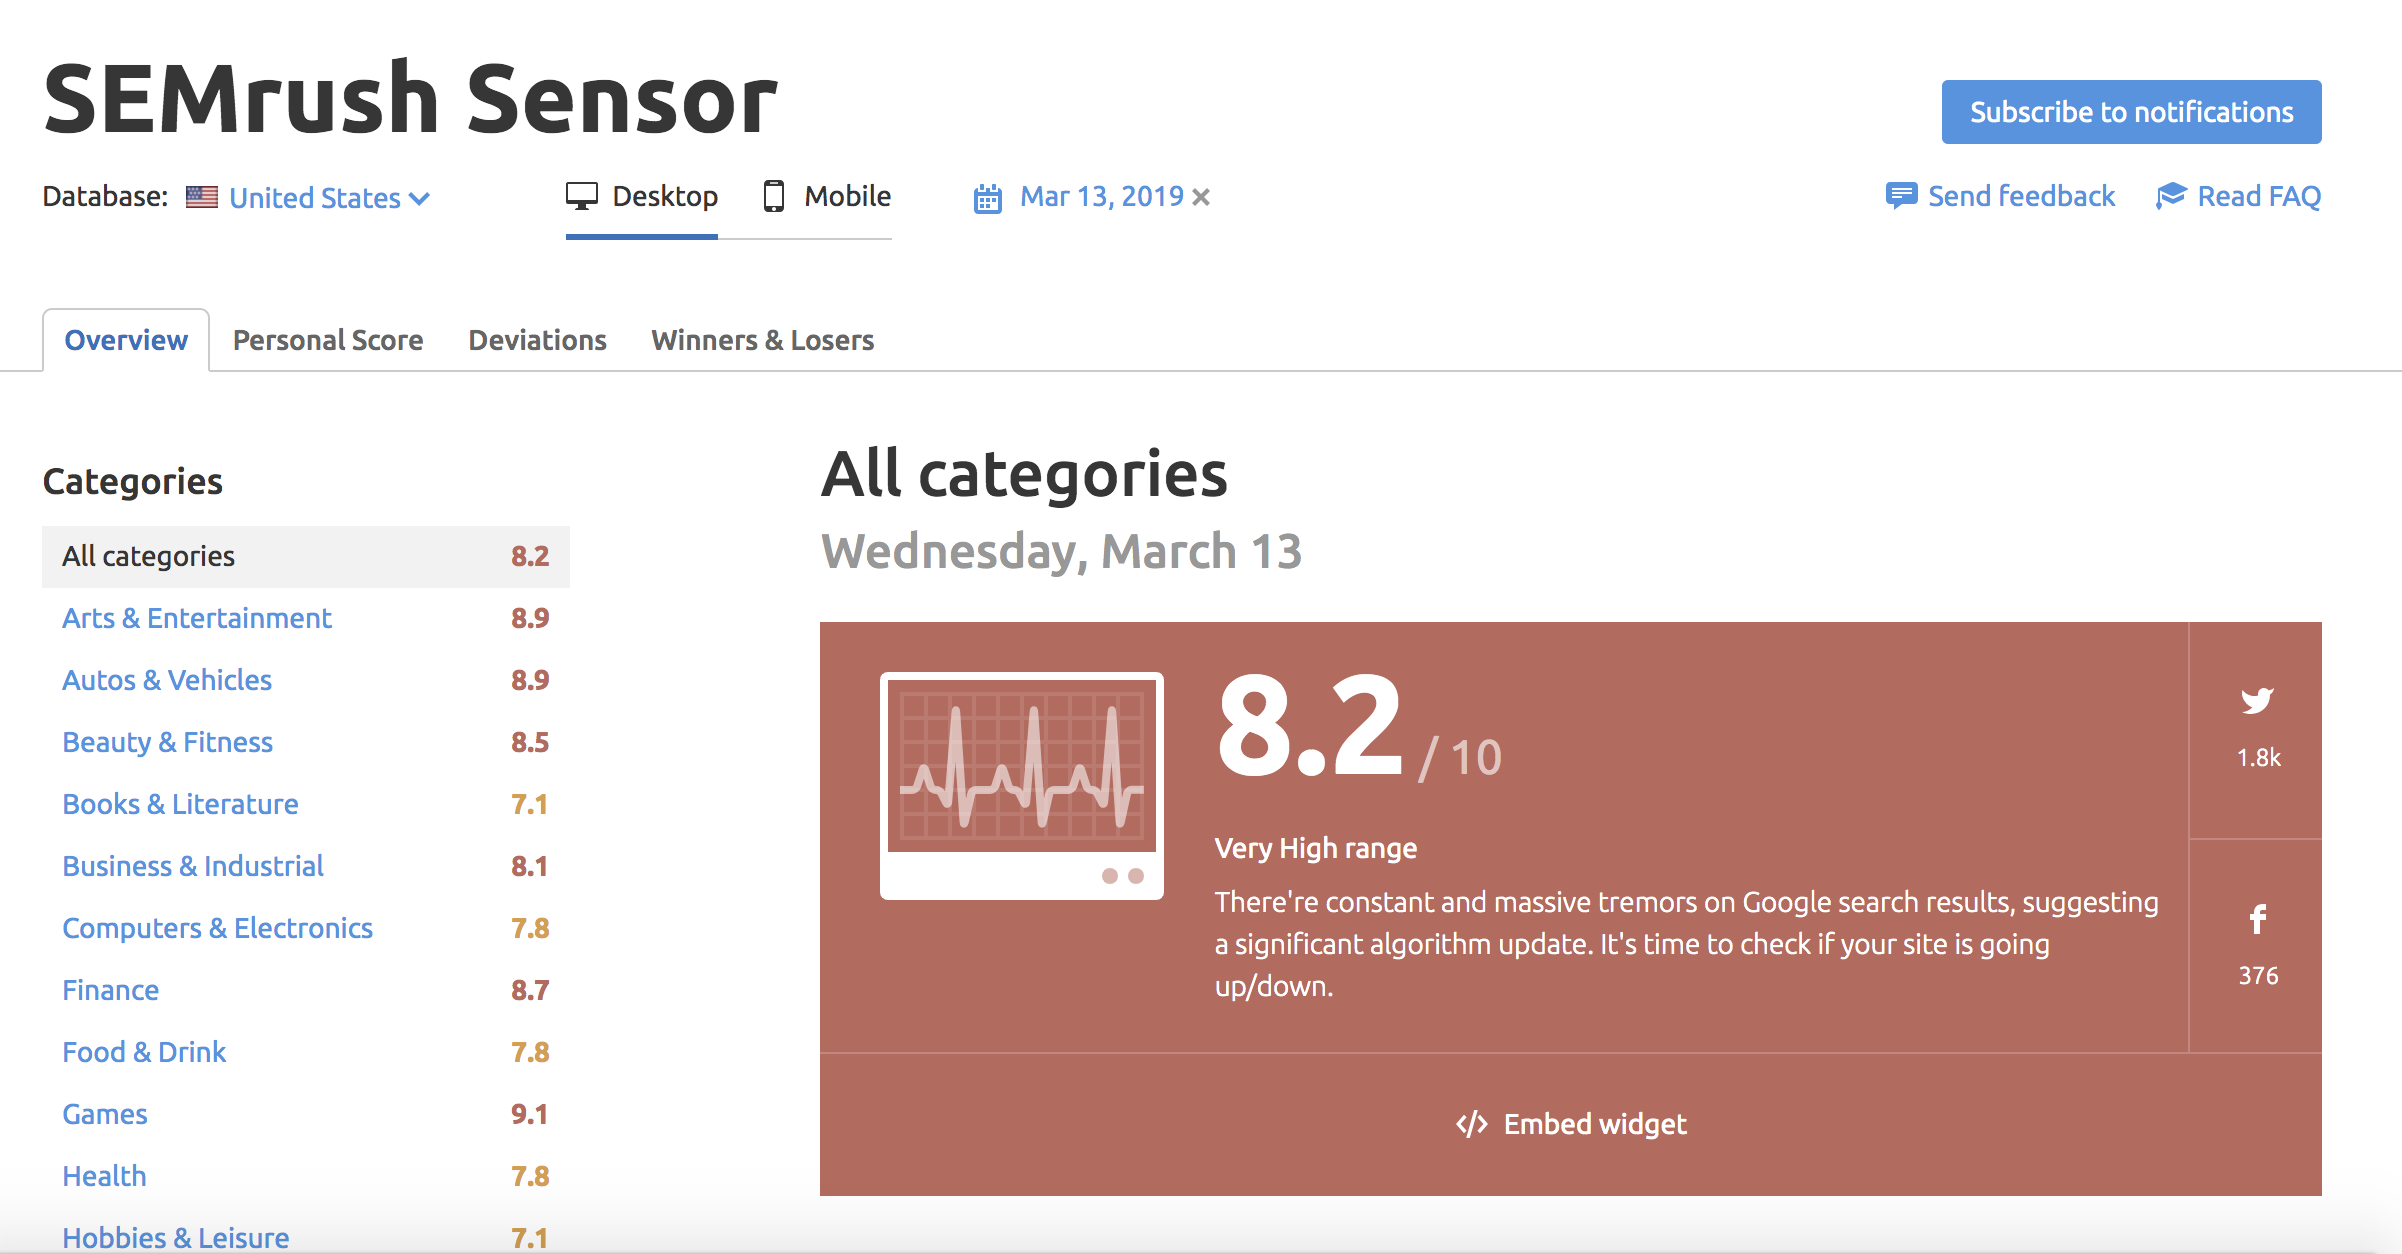Open the Personal Score tab

pyautogui.click(x=328, y=340)
